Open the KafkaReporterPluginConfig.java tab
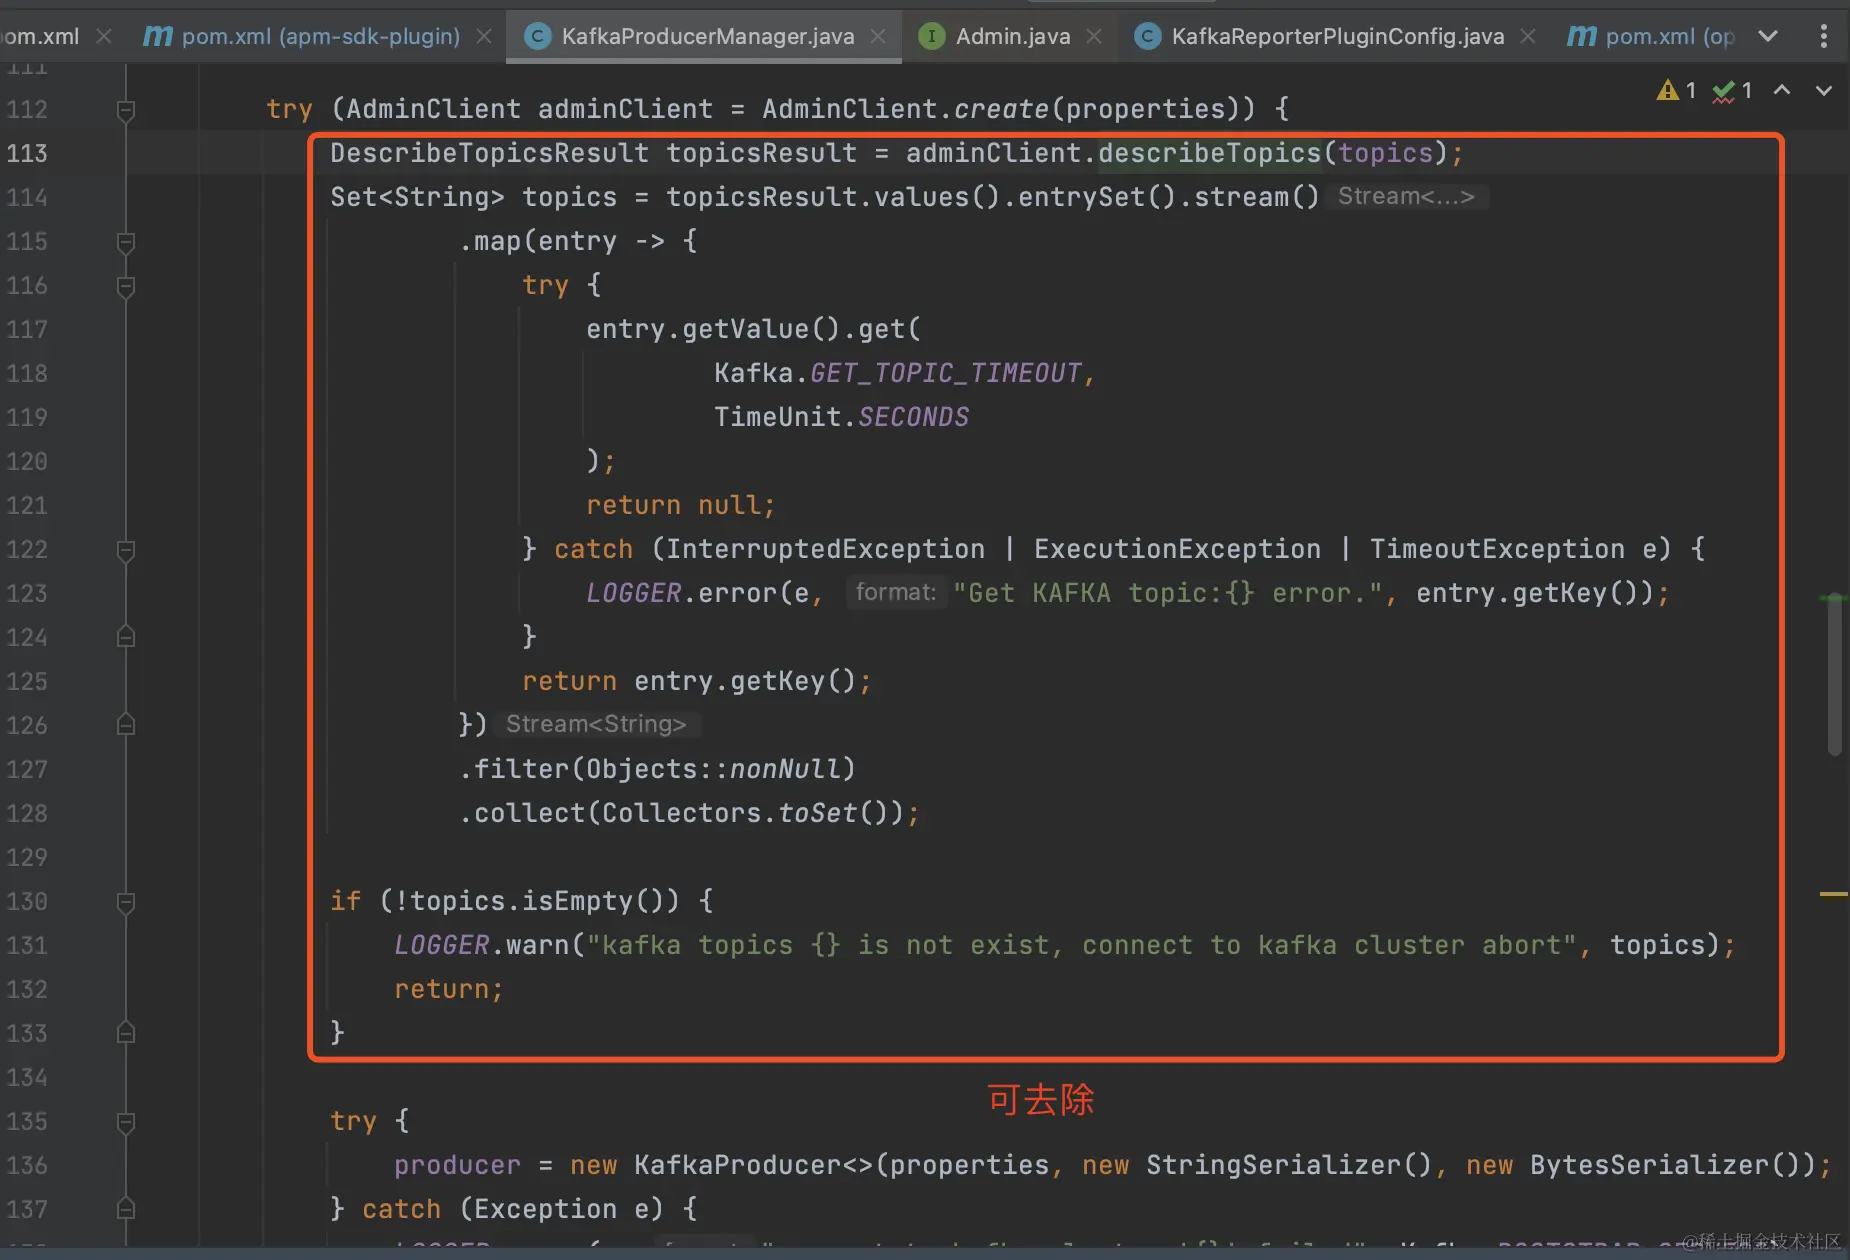The image size is (1850, 1260). coord(1337,37)
